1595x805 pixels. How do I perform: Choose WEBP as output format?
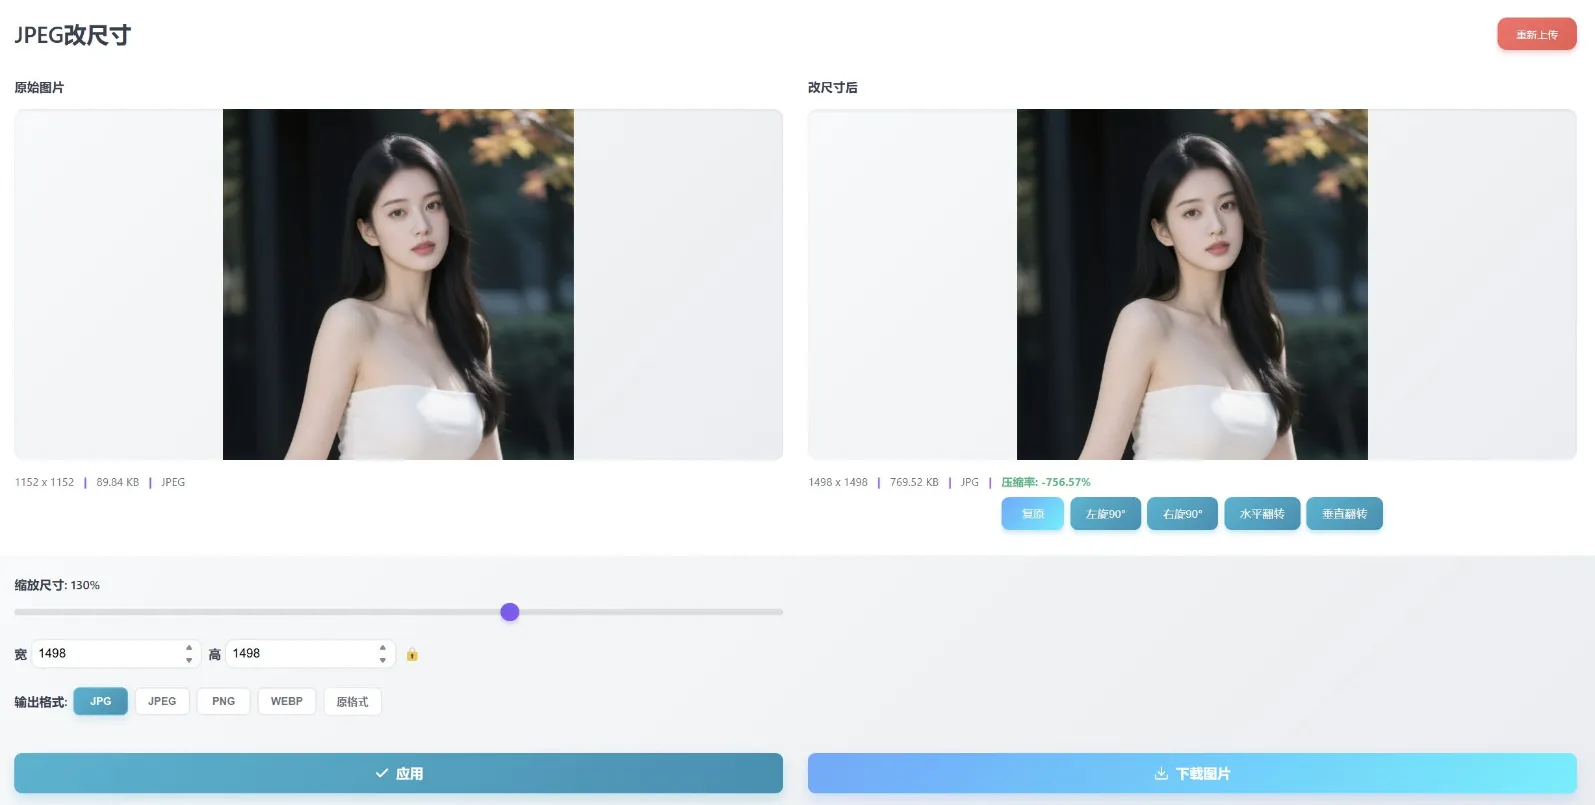(287, 702)
